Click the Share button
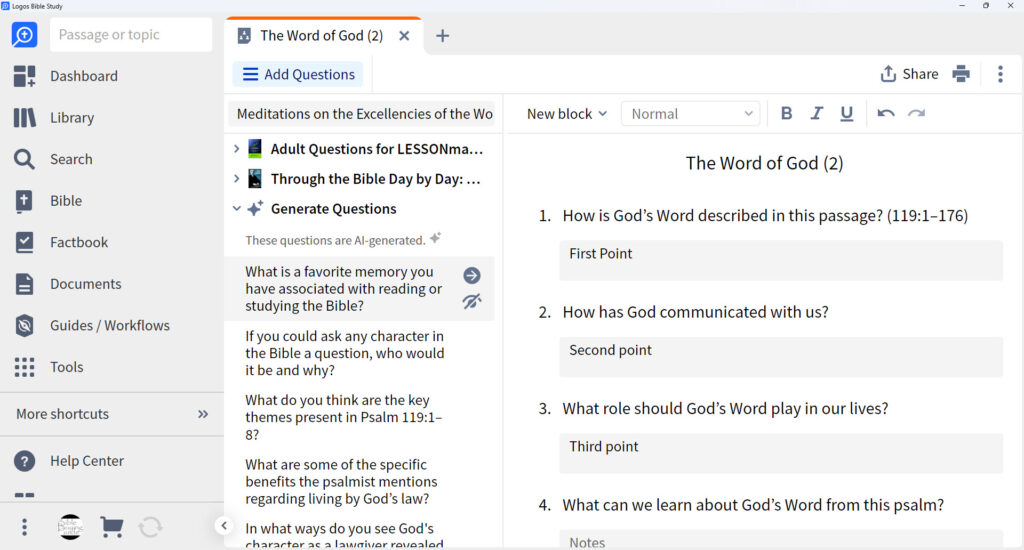The height and width of the screenshot is (550, 1024). 909,74
